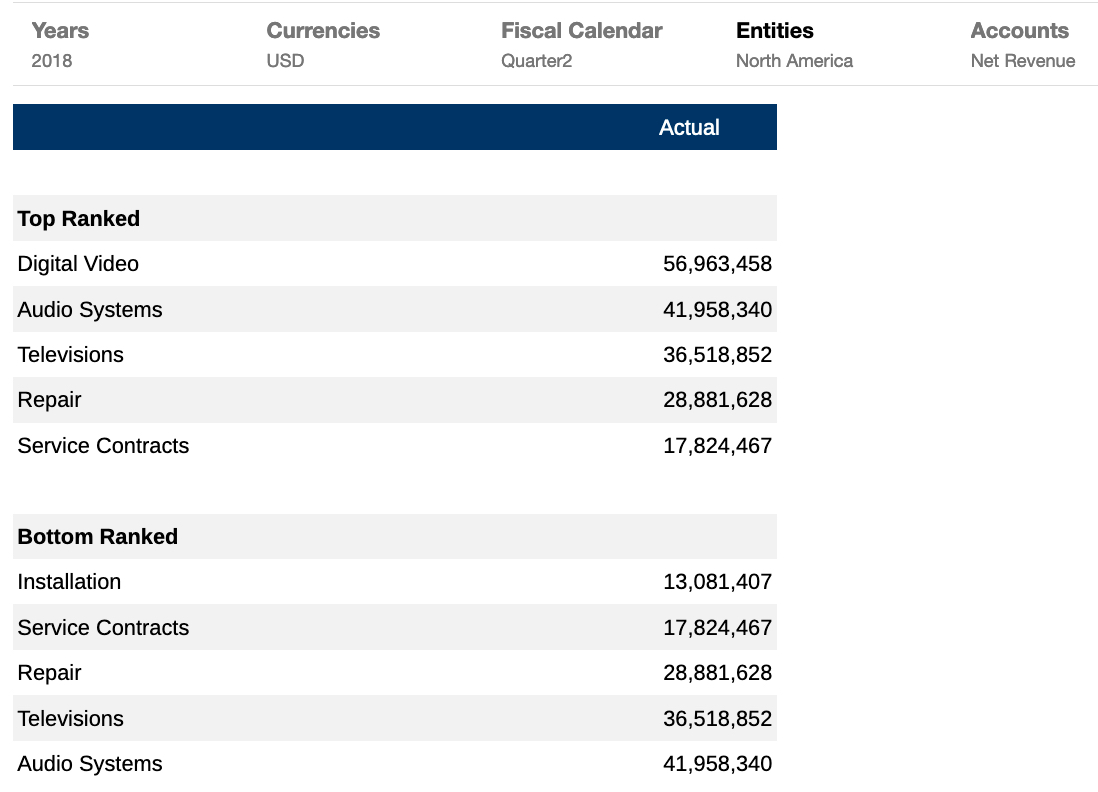The height and width of the screenshot is (792, 1098).
Task: Open the Fiscal Calendar dimension selector
Action: tap(581, 31)
